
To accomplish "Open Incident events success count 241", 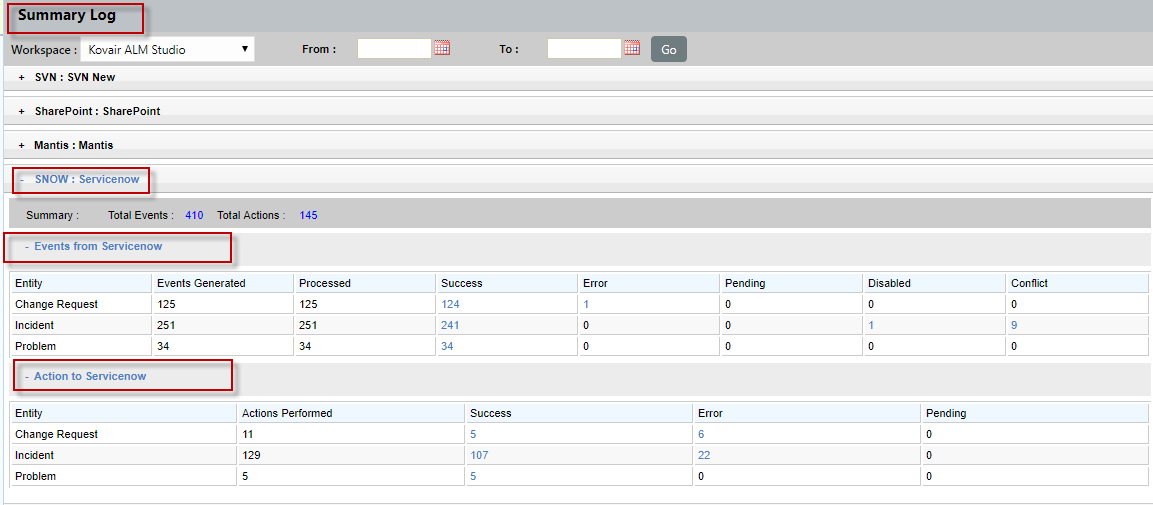I will click(x=449, y=325).
